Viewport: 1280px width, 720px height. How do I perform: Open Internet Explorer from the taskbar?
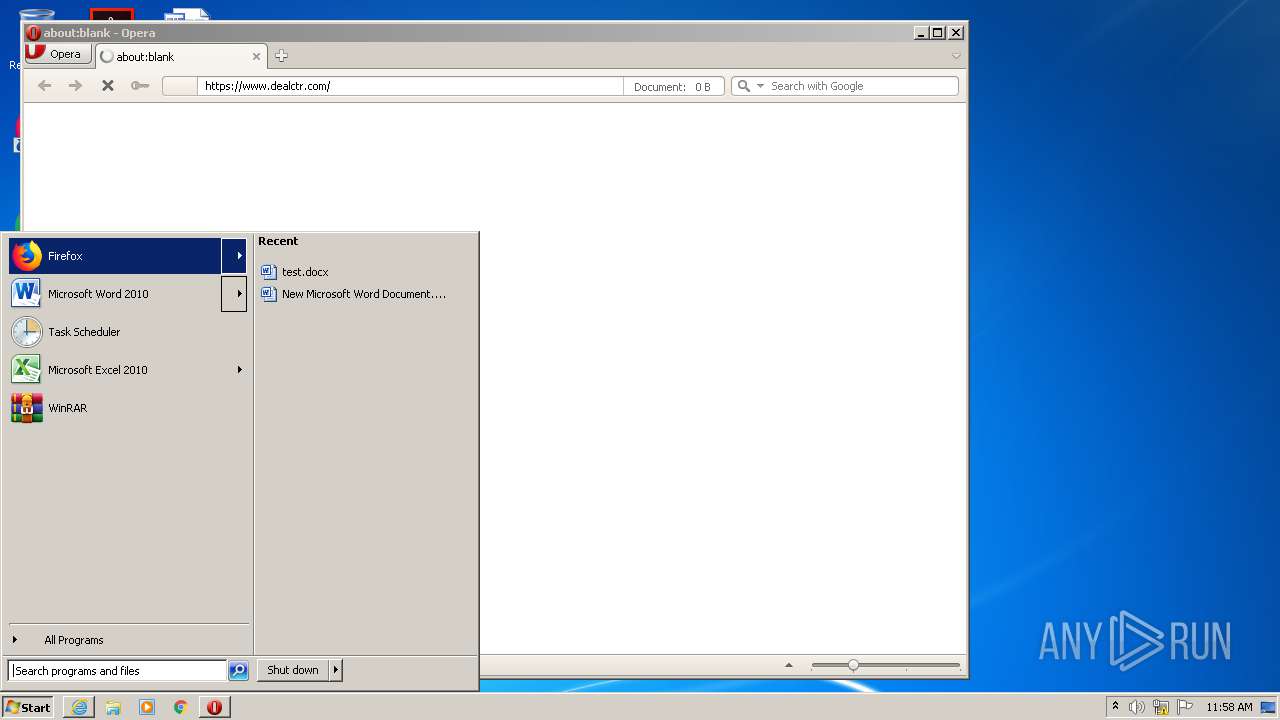(x=79, y=707)
